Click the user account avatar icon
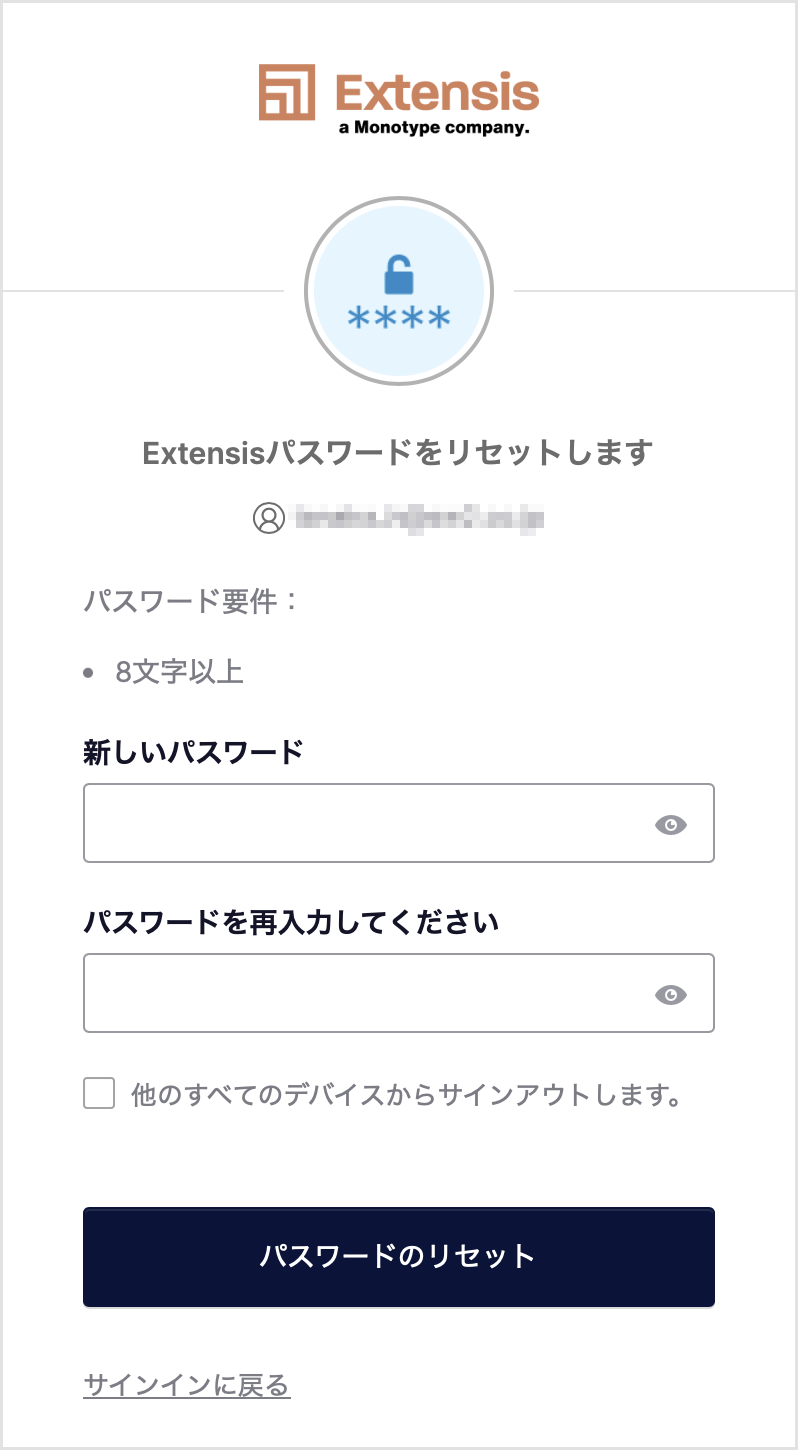Screen dimensions: 798x1450 (x=269, y=517)
